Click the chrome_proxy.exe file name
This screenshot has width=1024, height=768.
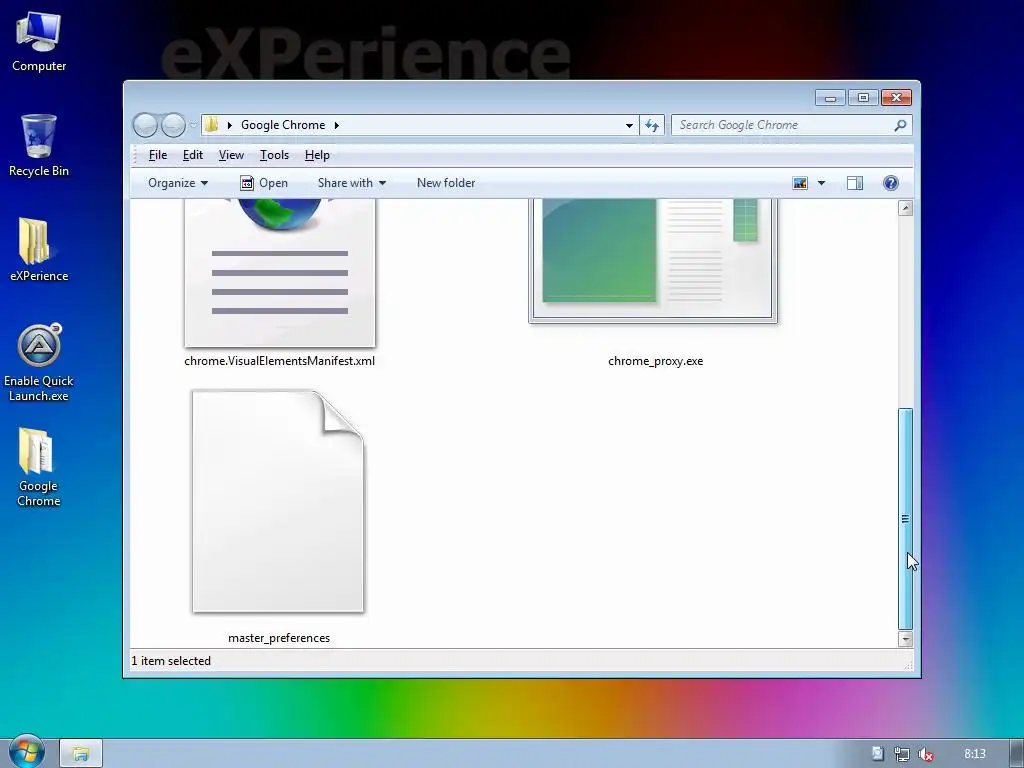coord(656,361)
